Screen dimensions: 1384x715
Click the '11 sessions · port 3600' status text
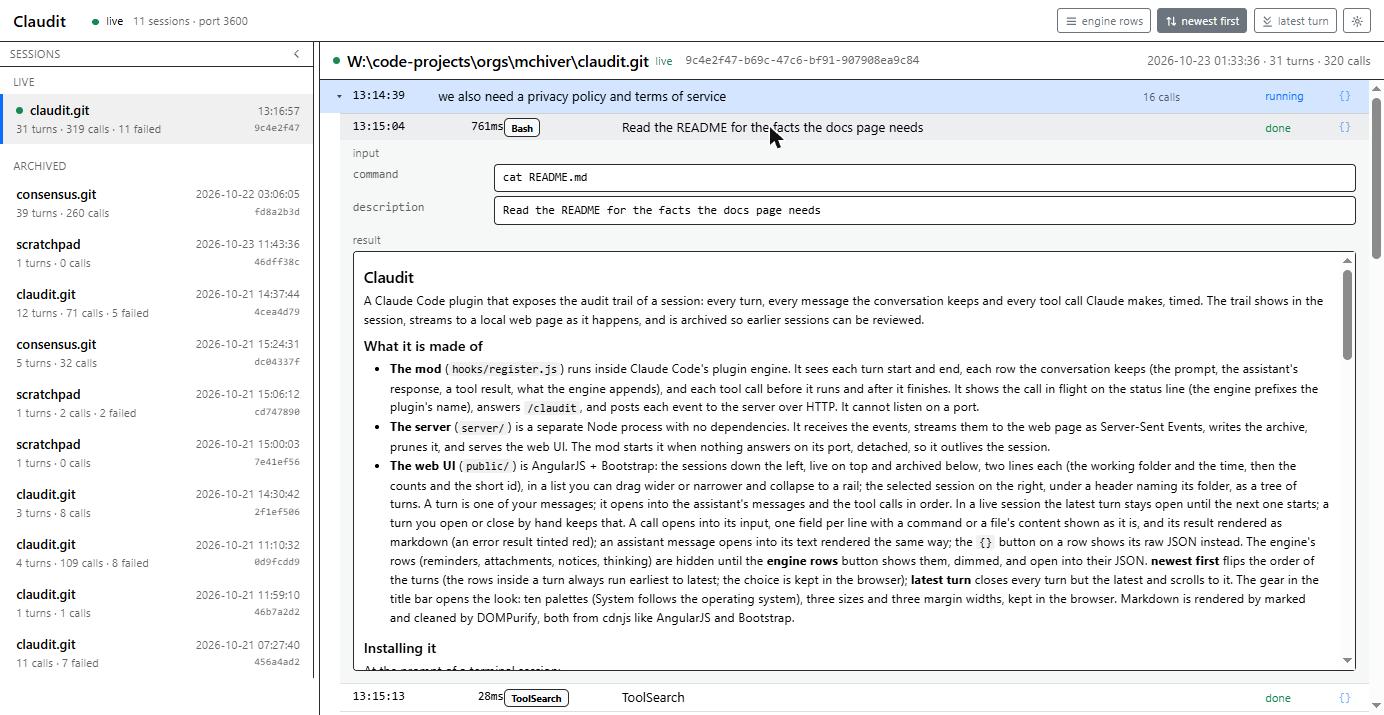tap(190, 21)
